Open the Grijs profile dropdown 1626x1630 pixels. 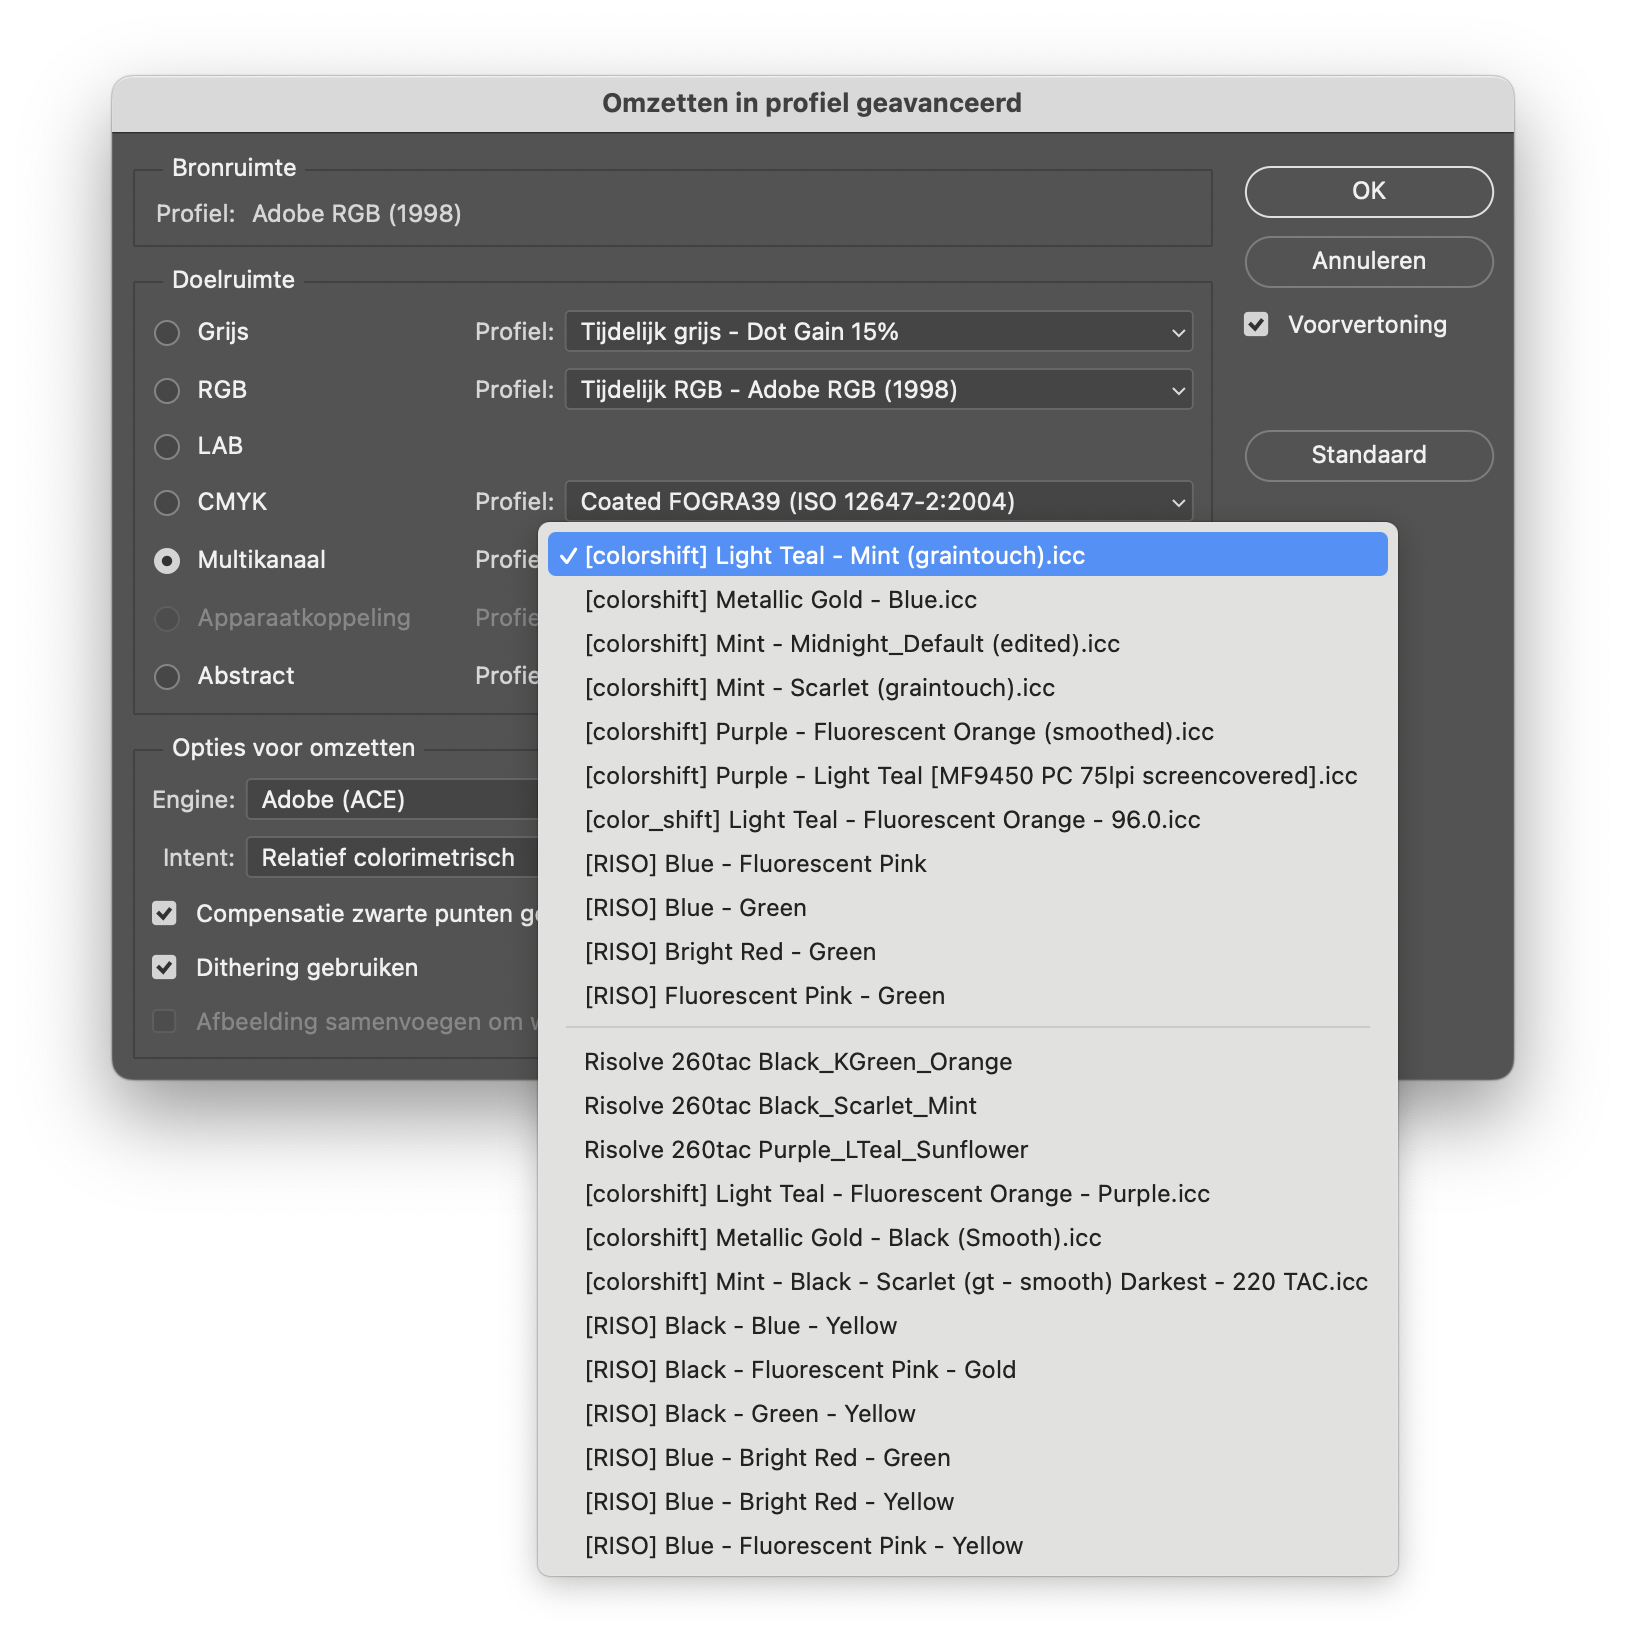coord(878,332)
